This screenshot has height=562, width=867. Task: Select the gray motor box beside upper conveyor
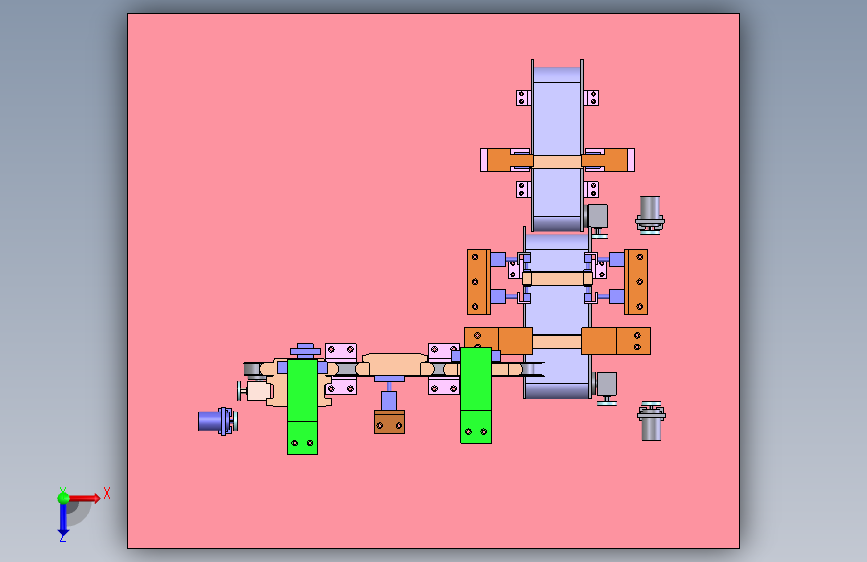click(597, 216)
